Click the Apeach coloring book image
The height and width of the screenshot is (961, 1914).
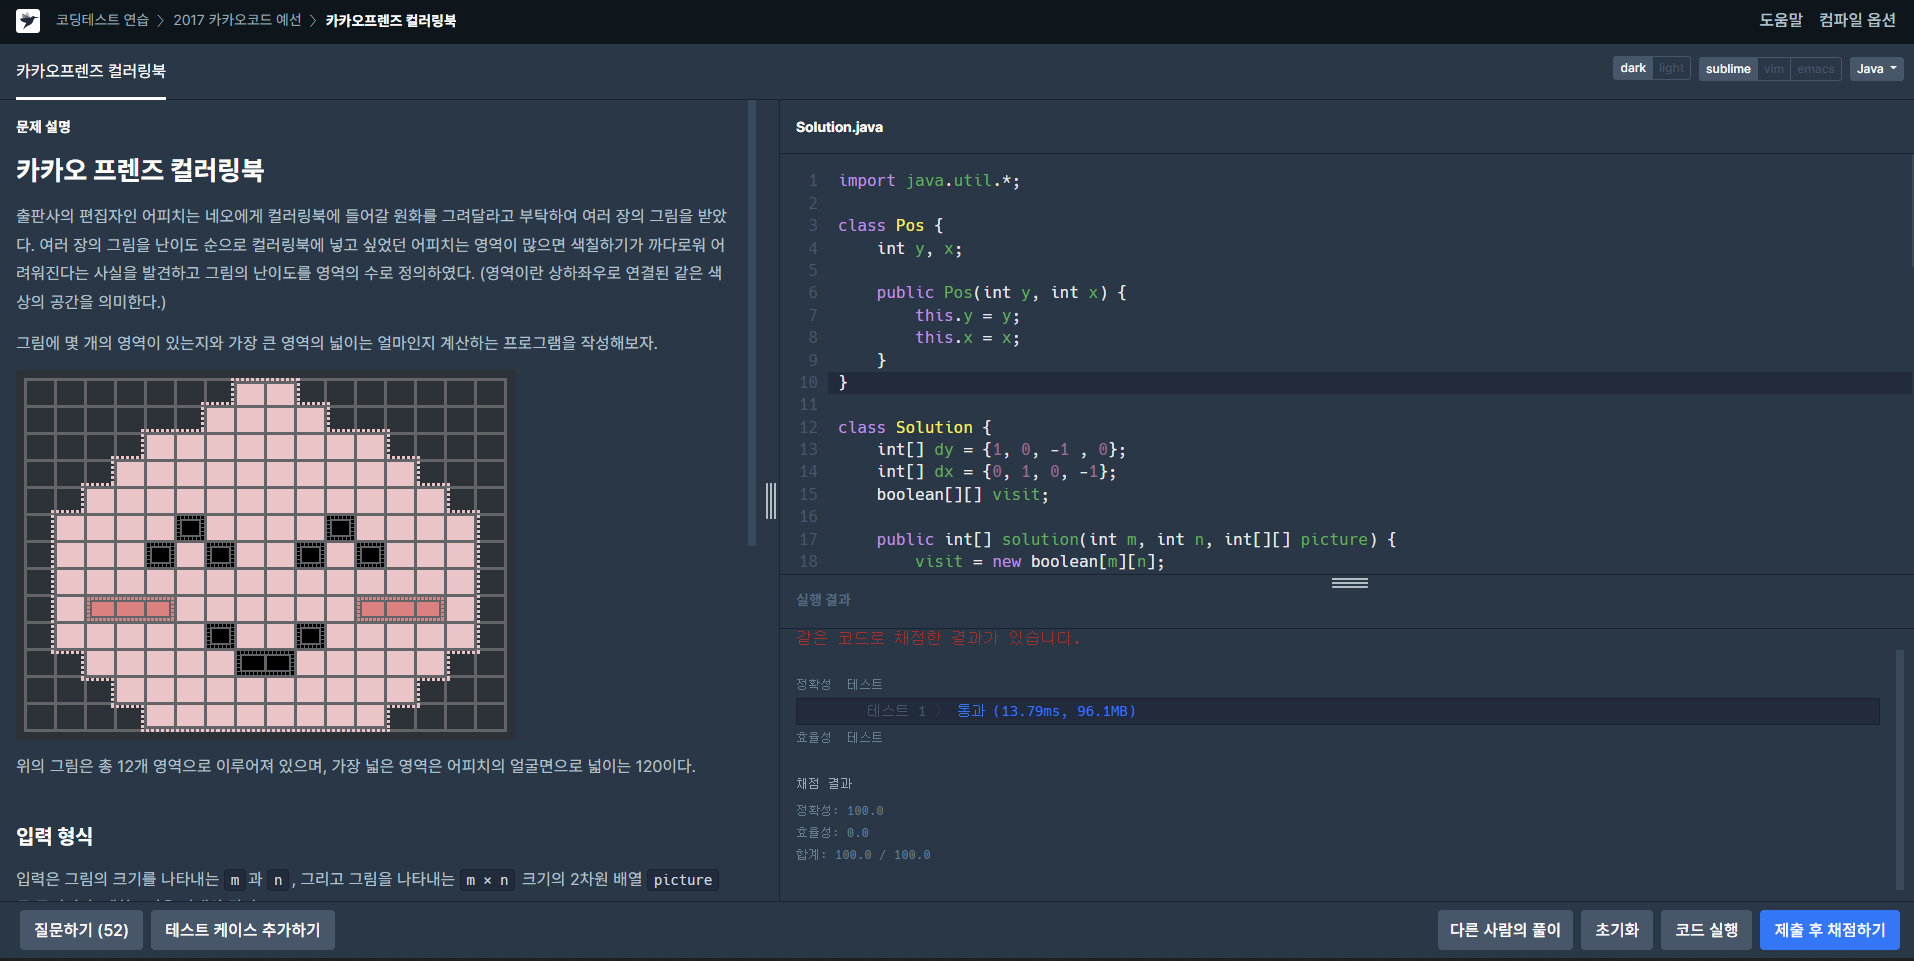[x=266, y=554]
